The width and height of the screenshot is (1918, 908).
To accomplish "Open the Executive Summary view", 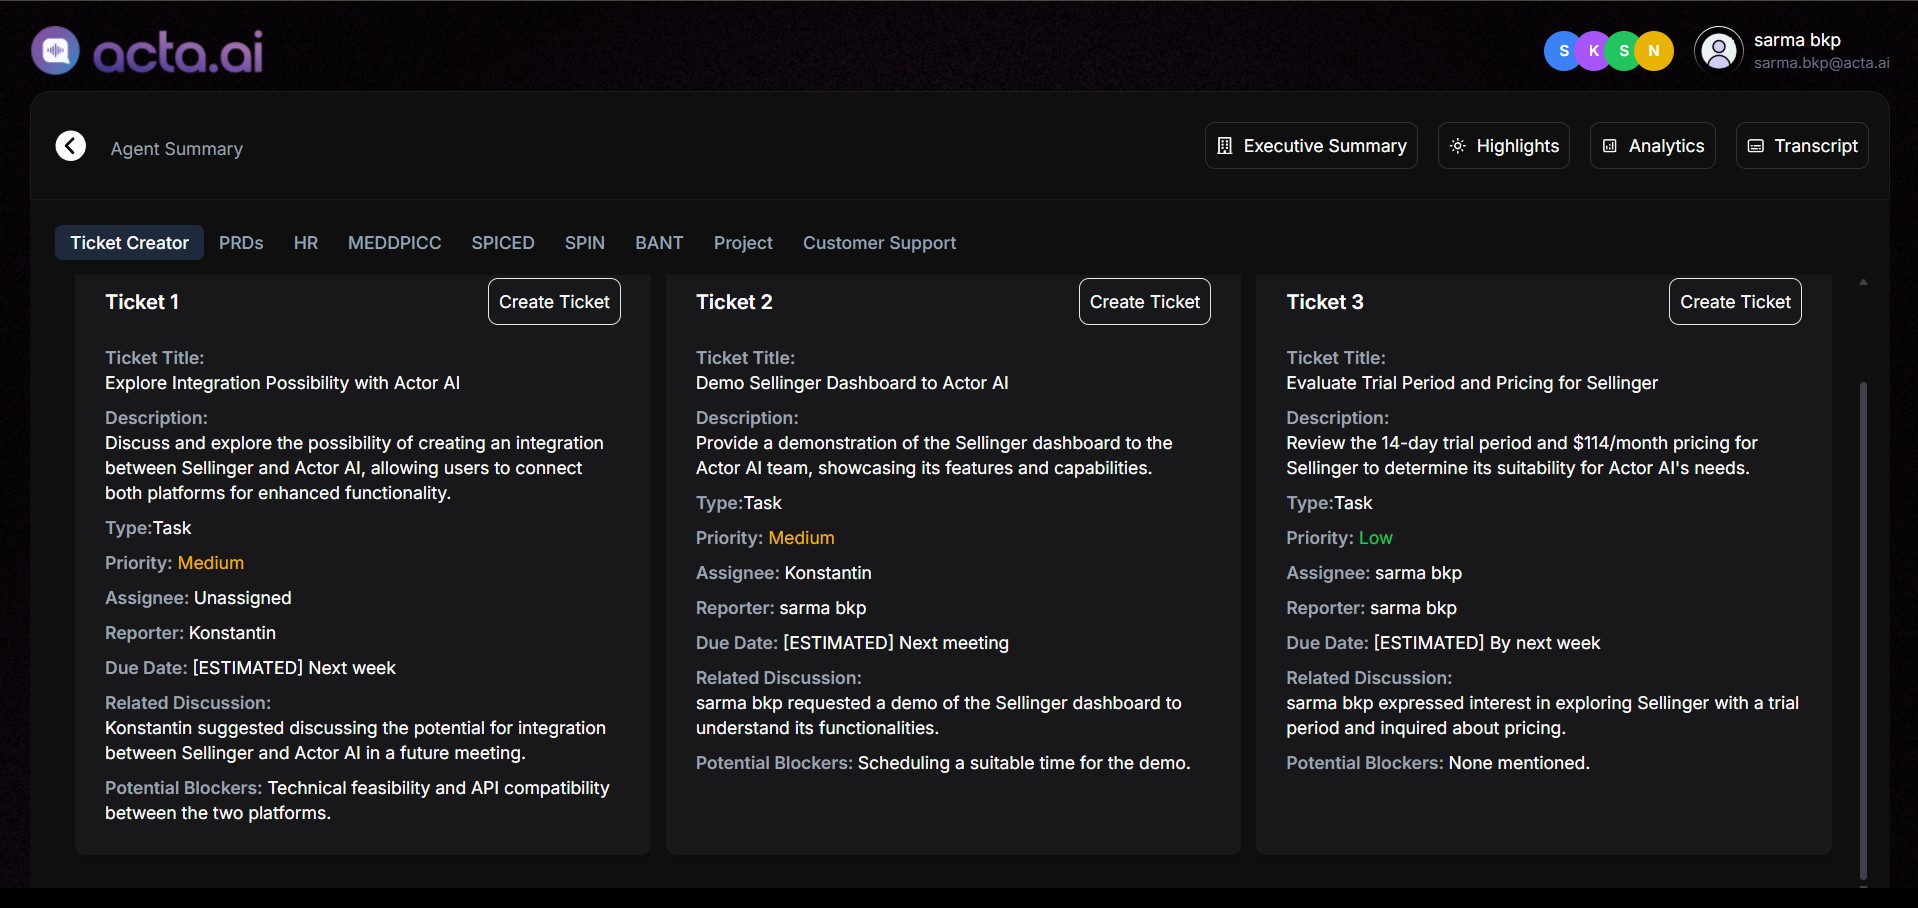I will point(1311,146).
